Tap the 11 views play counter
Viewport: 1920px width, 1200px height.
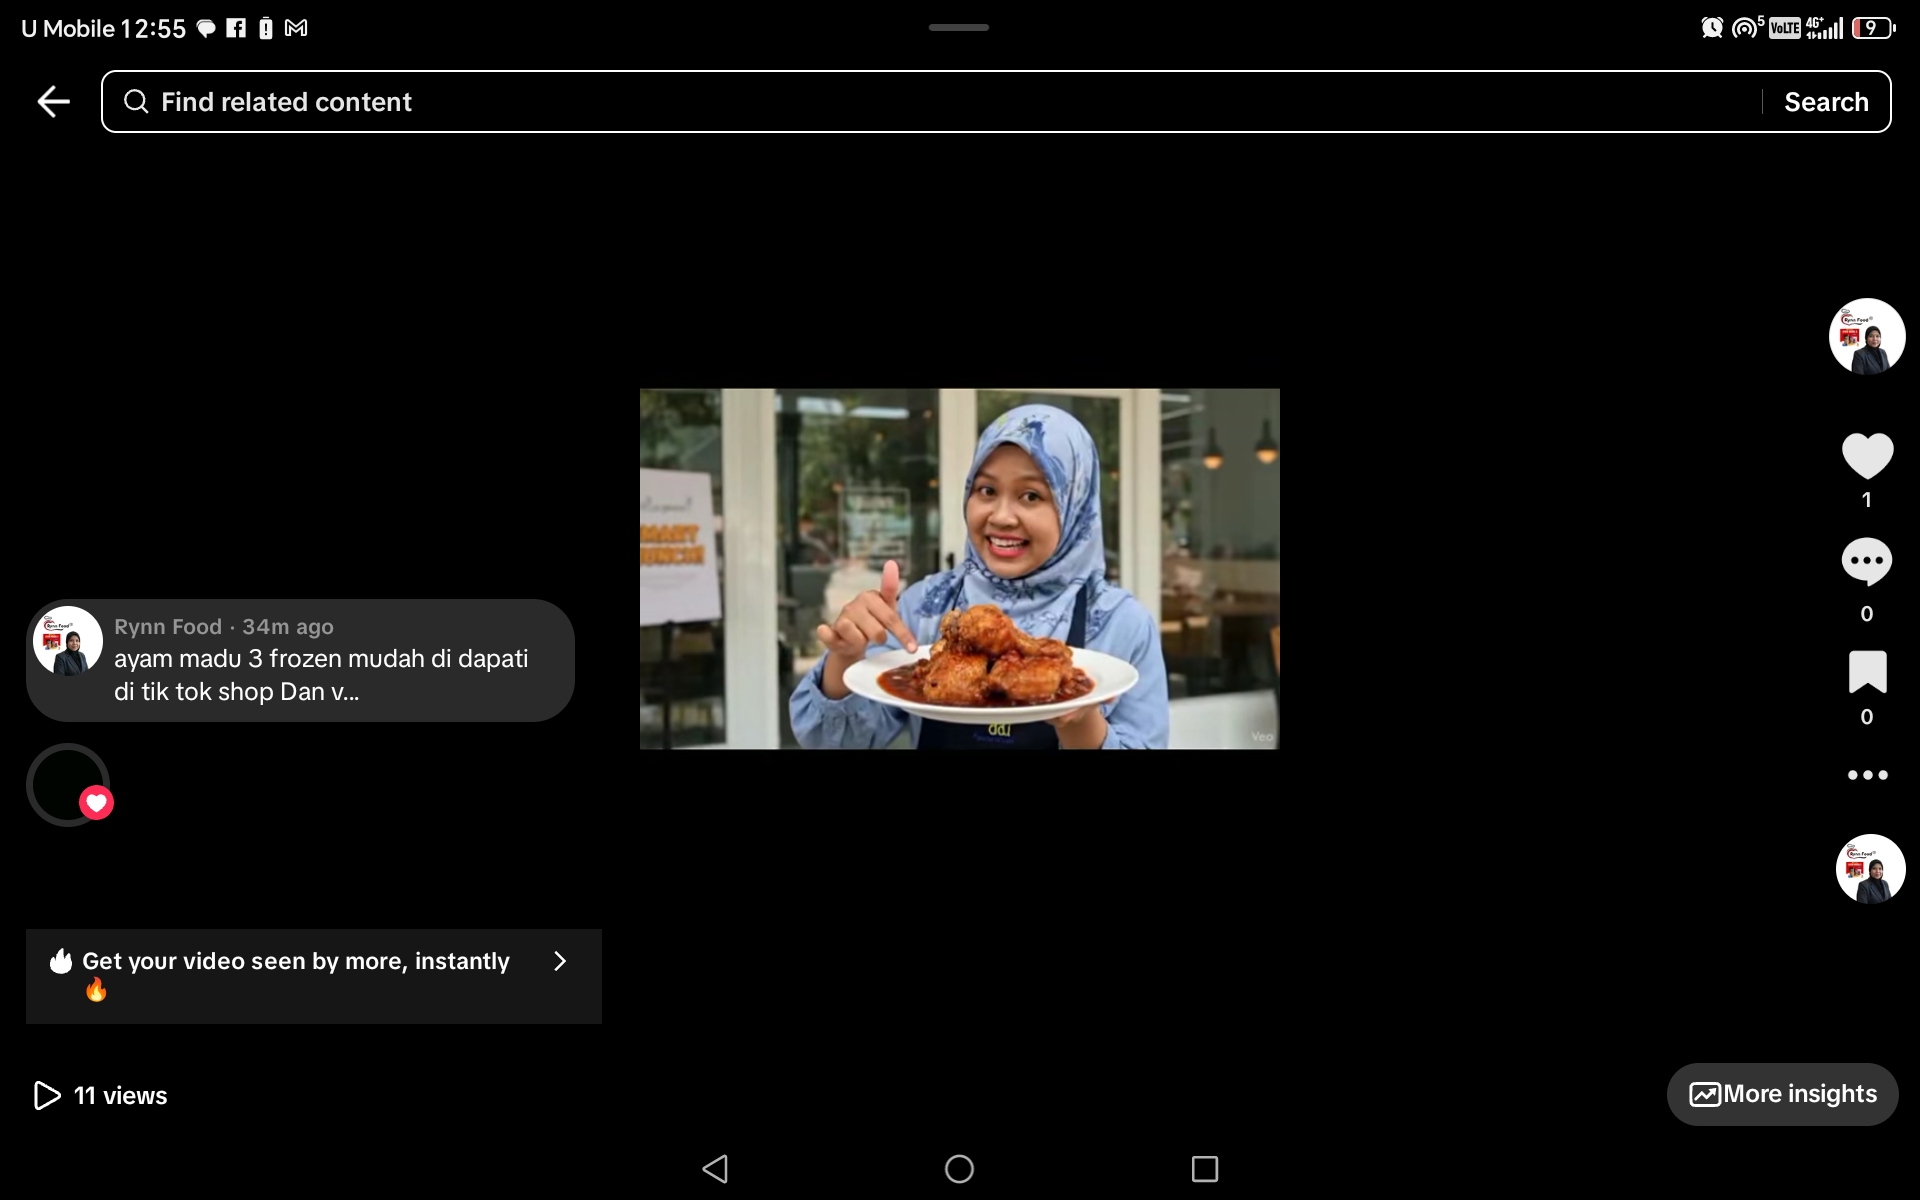click(101, 1095)
